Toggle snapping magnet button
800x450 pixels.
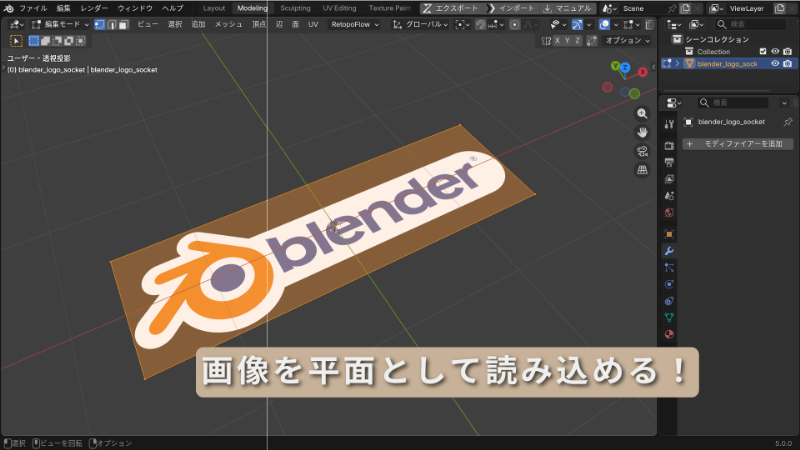pos(481,24)
